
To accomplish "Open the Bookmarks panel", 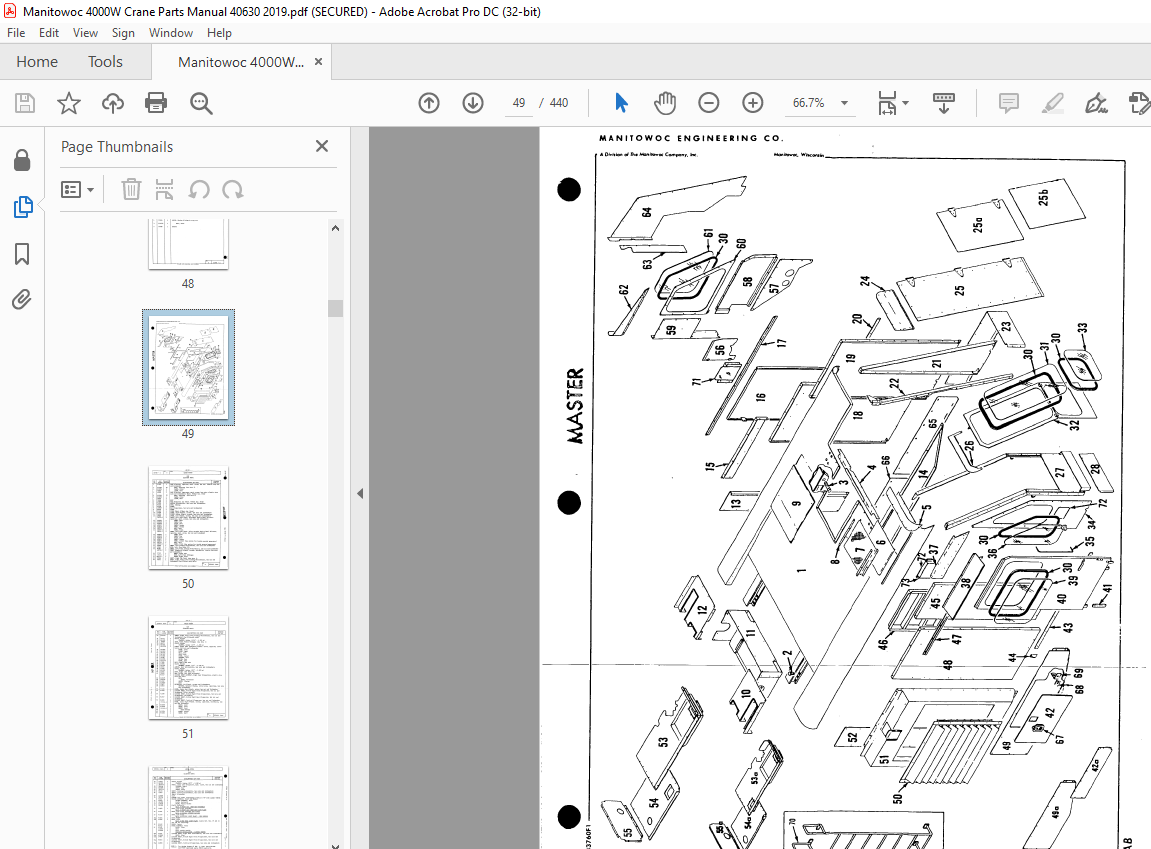I will (22, 254).
